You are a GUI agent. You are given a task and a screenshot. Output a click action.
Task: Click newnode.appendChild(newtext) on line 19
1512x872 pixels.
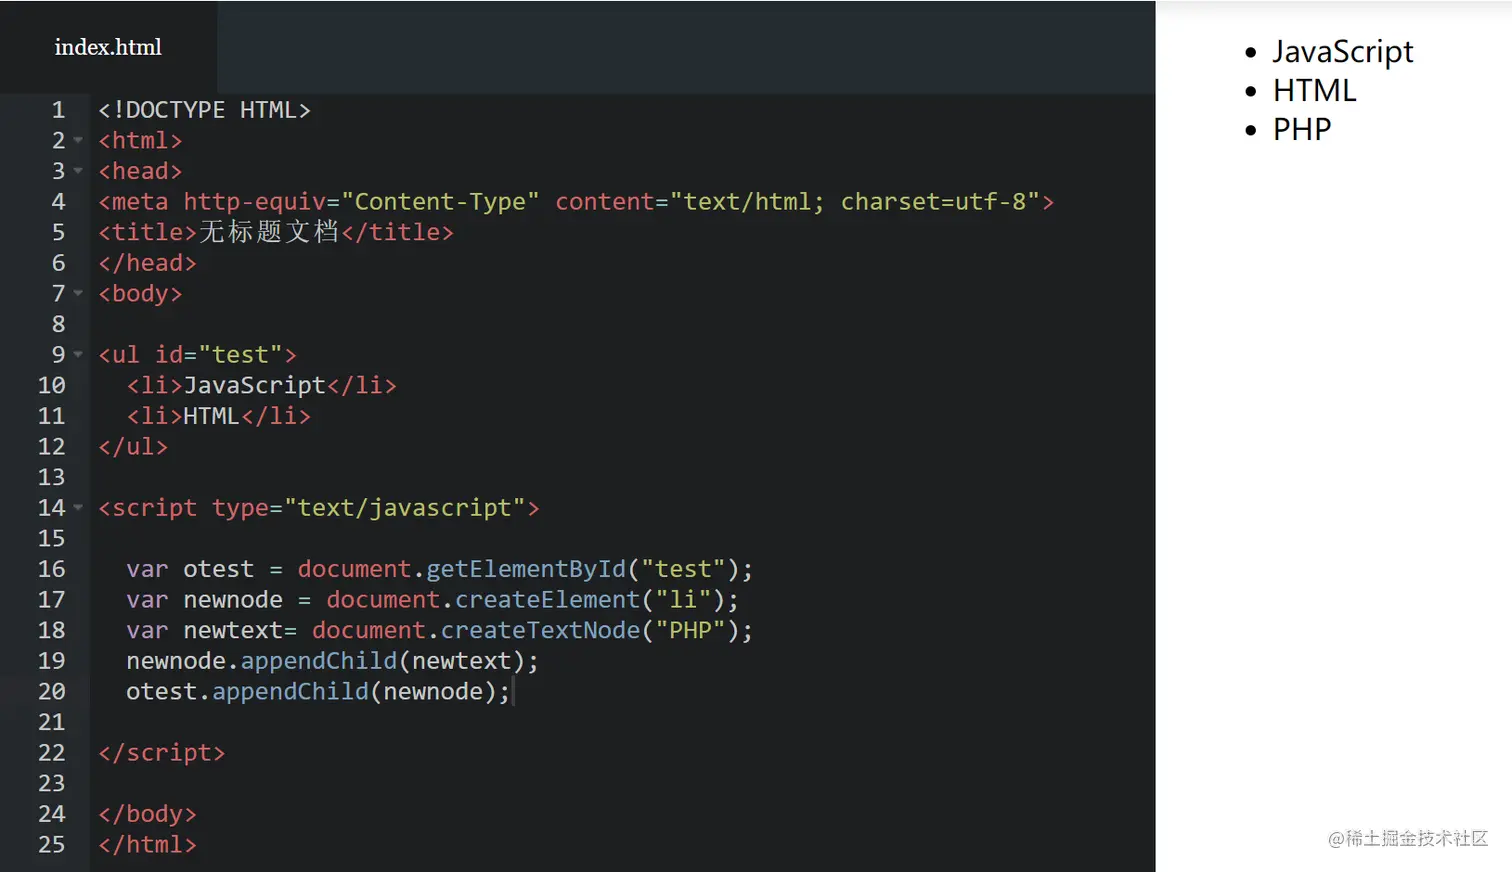pyautogui.click(x=325, y=661)
